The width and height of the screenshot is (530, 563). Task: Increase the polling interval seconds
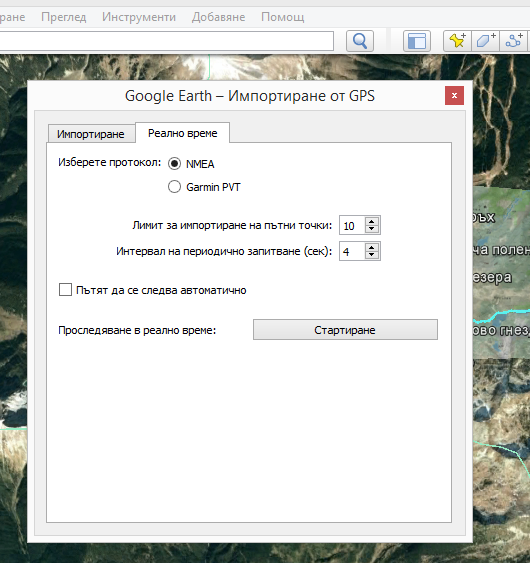click(x=372, y=247)
